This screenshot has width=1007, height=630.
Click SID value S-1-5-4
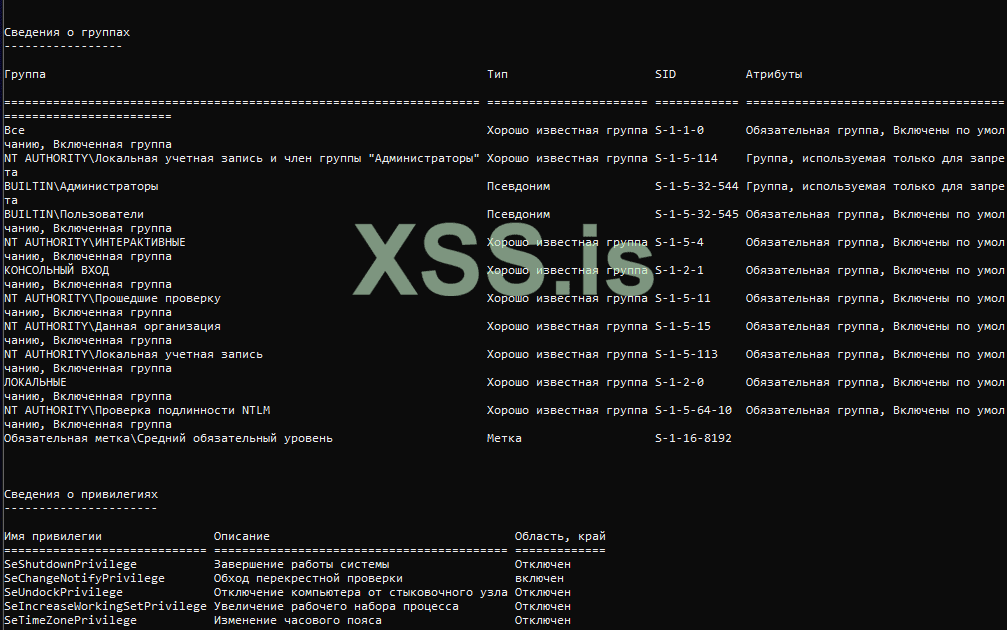pos(679,242)
